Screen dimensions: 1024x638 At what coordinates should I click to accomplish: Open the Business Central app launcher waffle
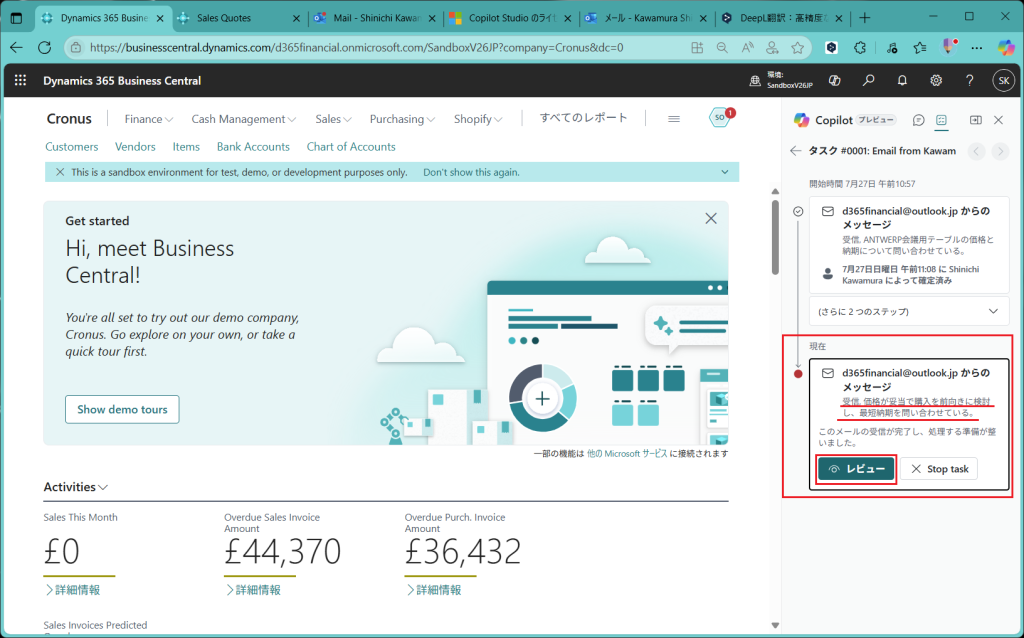20,80
